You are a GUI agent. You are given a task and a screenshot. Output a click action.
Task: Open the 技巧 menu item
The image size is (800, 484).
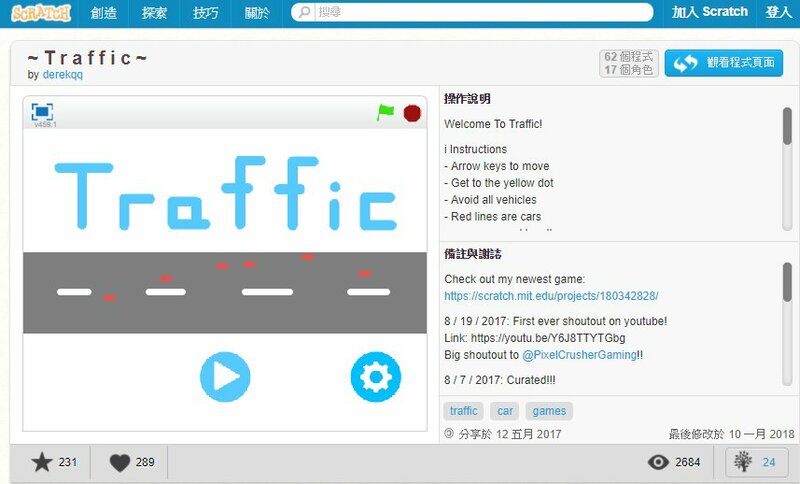[205, 13]
